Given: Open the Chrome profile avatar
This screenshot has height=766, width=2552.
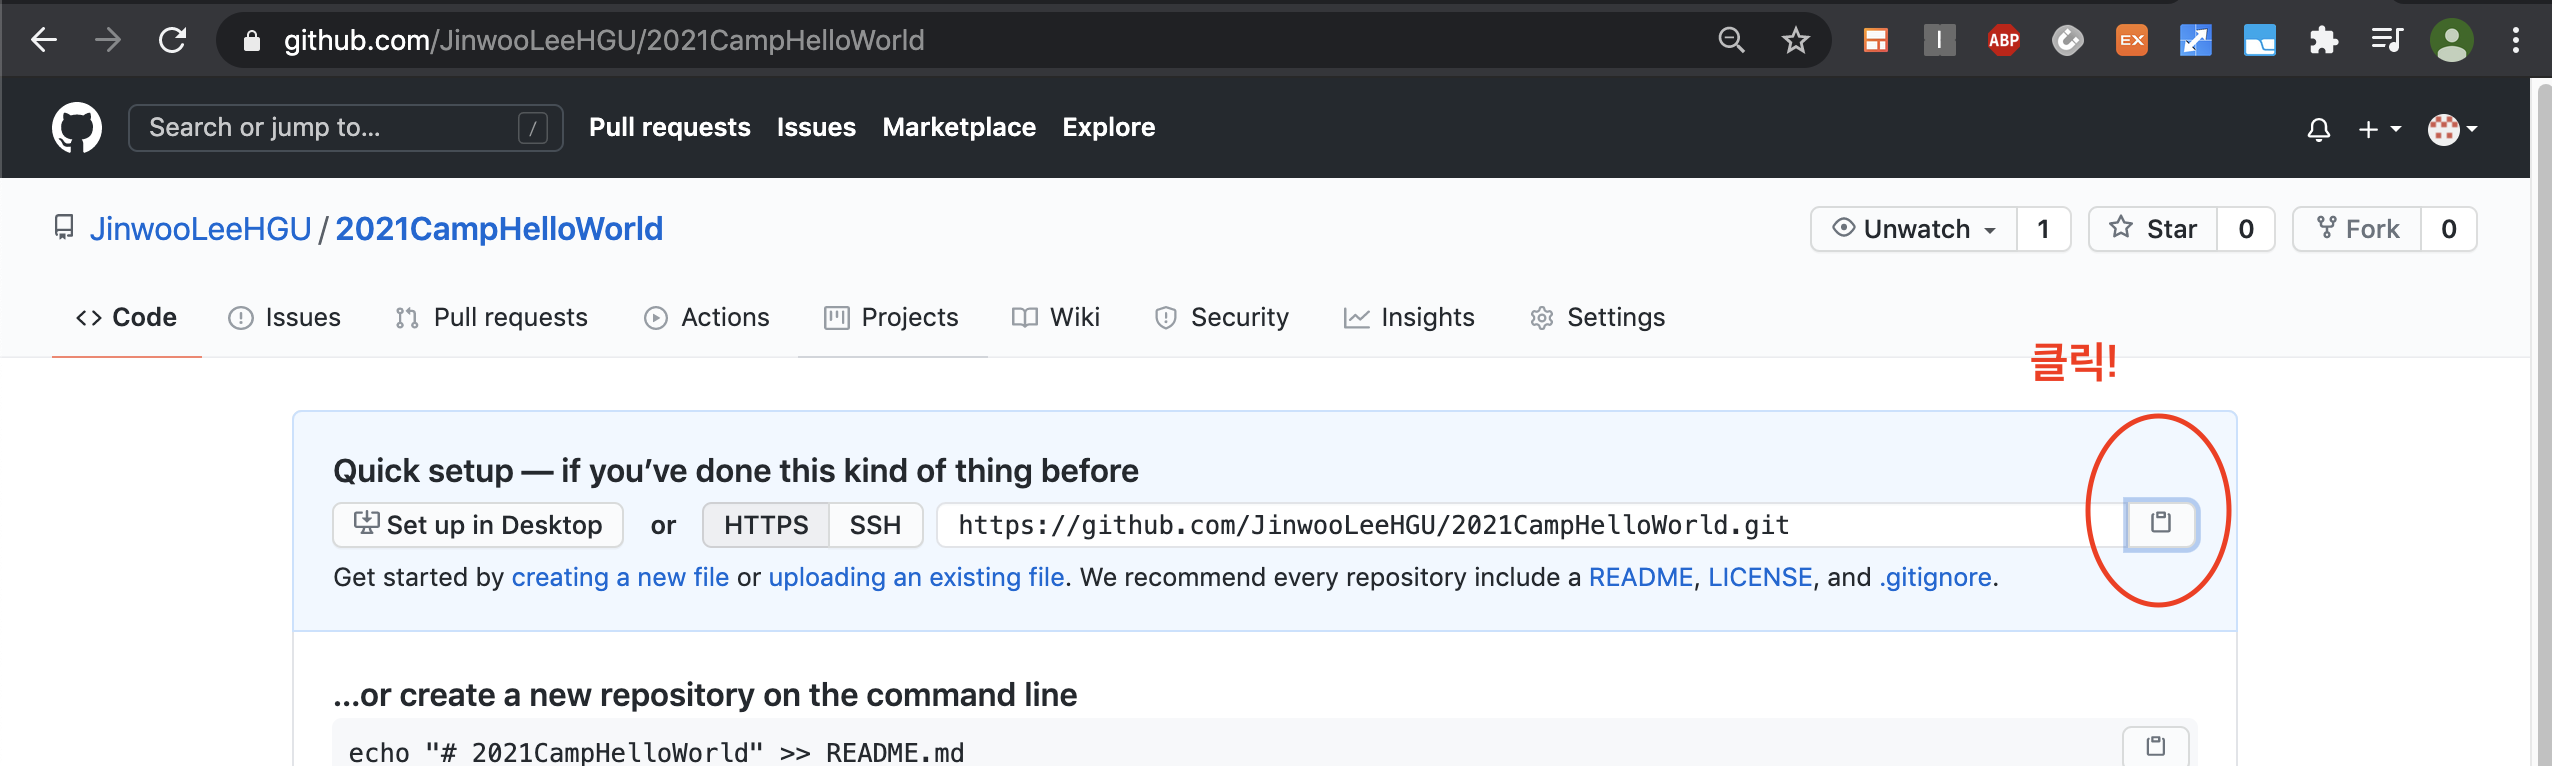Looking at the screenshot, I should coord(2451,40).
